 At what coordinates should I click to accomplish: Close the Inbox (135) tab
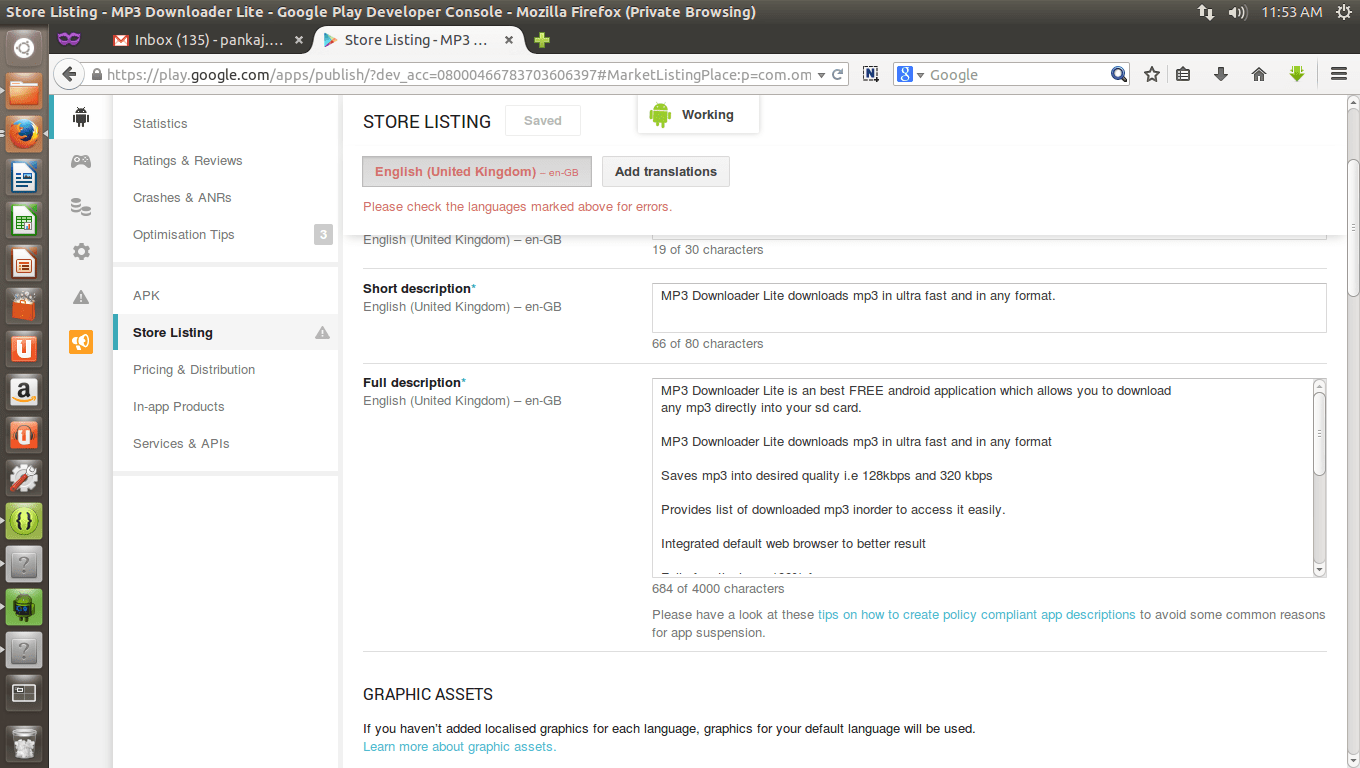pyautogui.click(x=299, y=40)
